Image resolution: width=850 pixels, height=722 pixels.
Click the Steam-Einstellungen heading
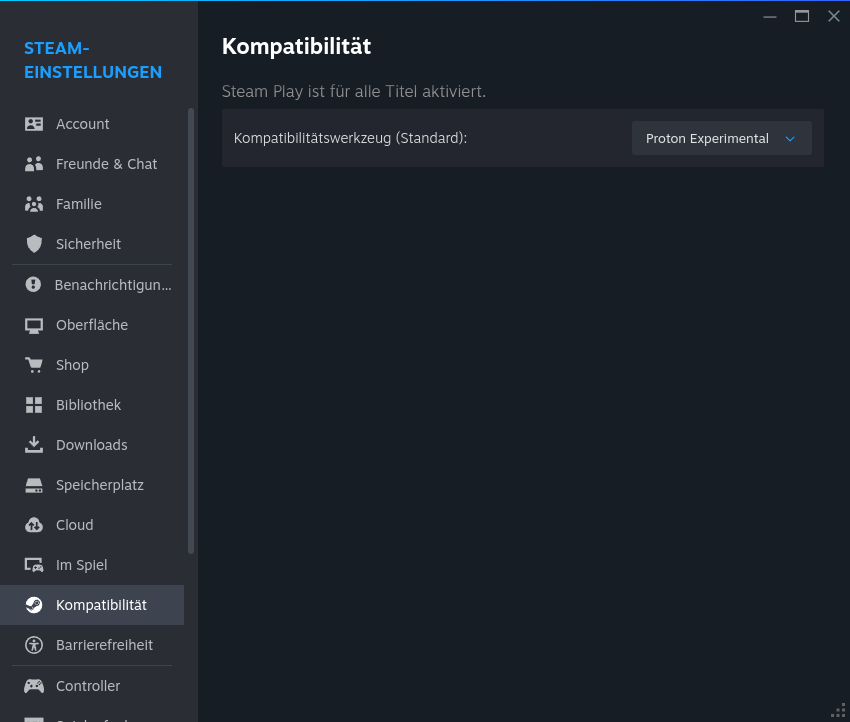pyautogui.click(x=93, y=60)
